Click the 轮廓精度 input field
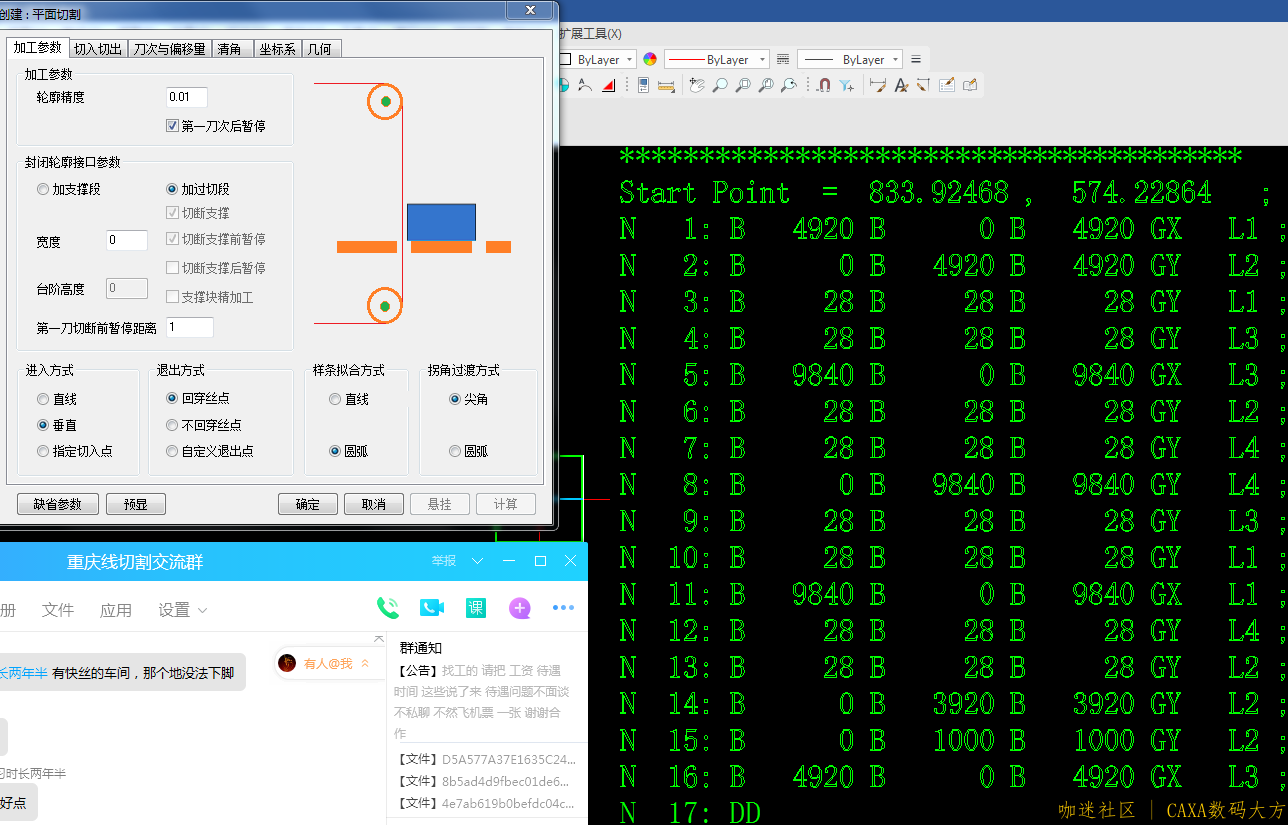This screenshot has width=1288, height=825. coord(186,97)
